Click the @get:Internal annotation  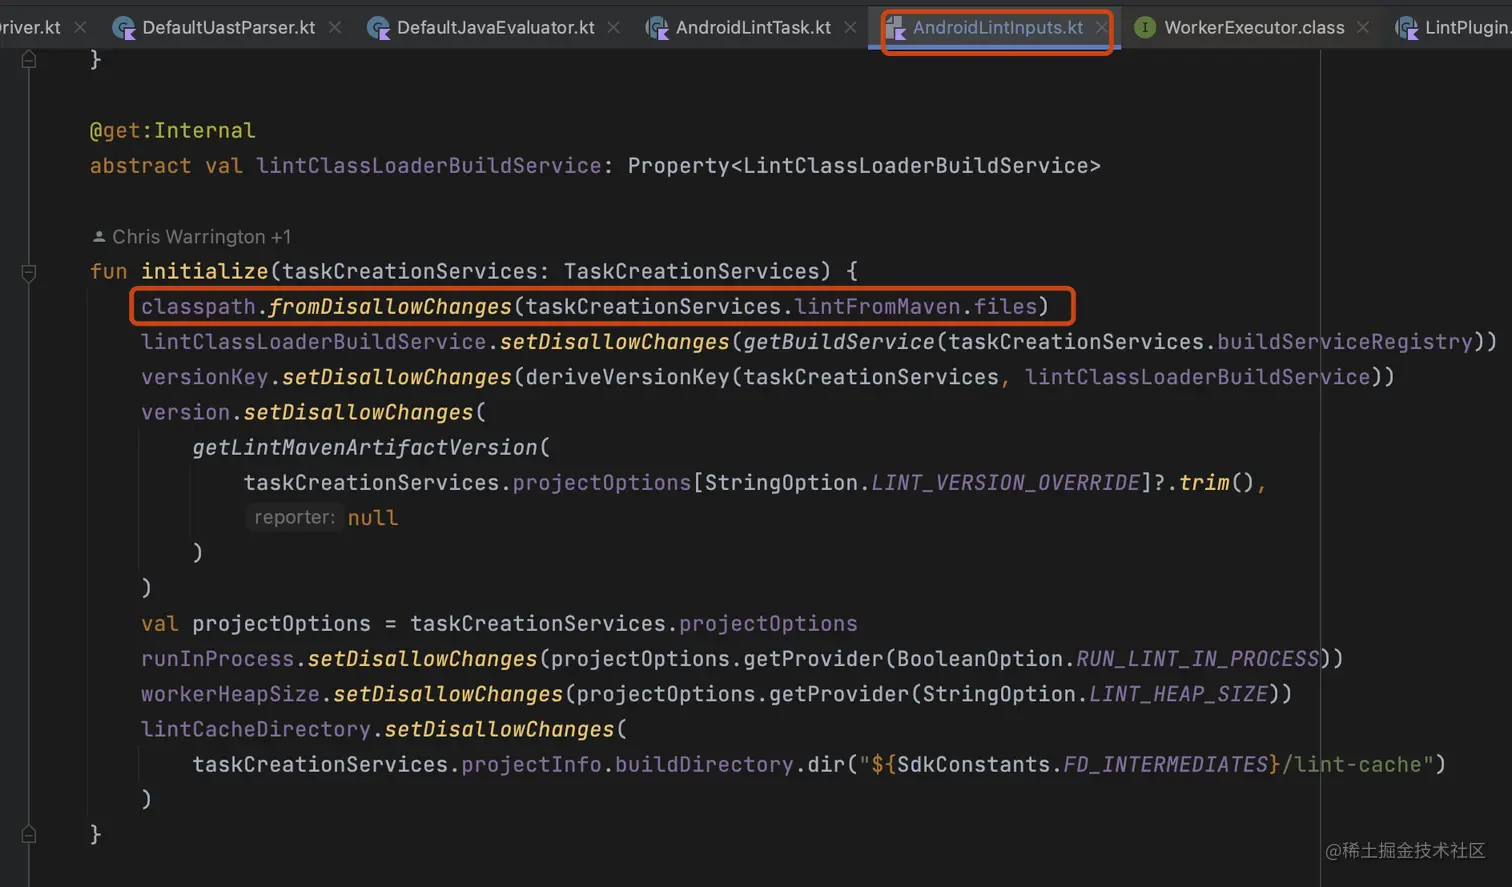click(172, 131)
